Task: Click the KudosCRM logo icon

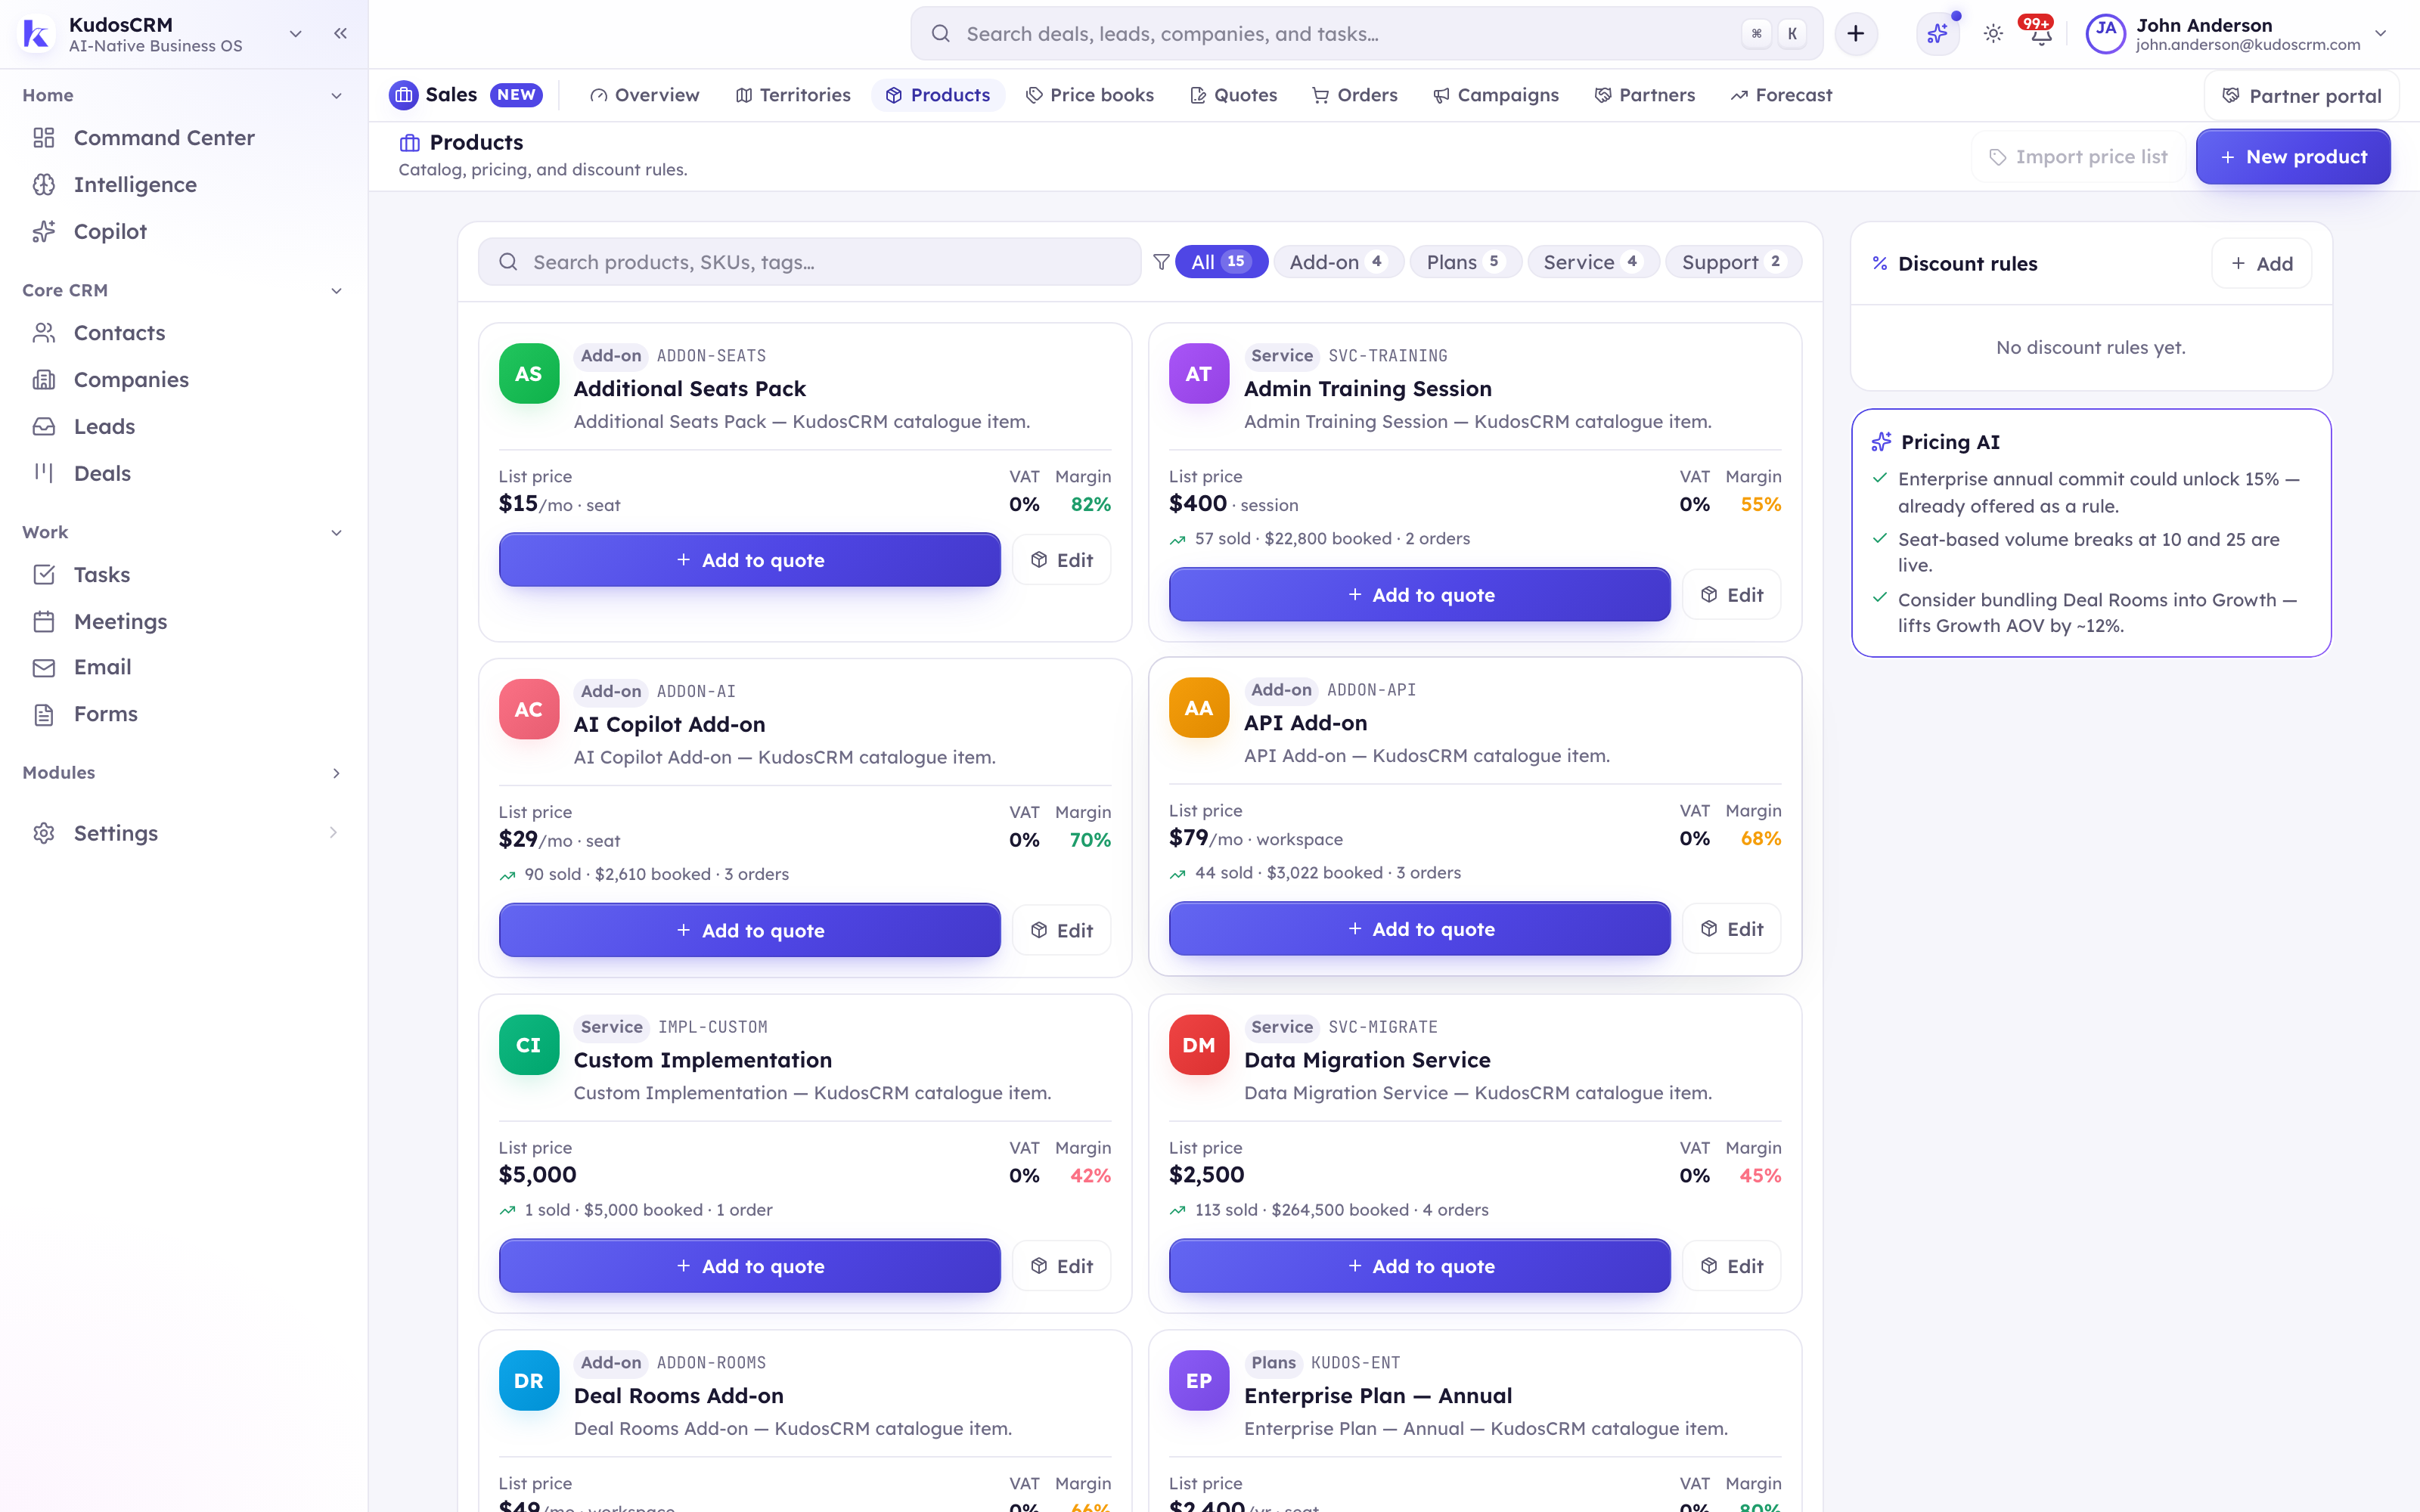Action: (x=36, y=34)
